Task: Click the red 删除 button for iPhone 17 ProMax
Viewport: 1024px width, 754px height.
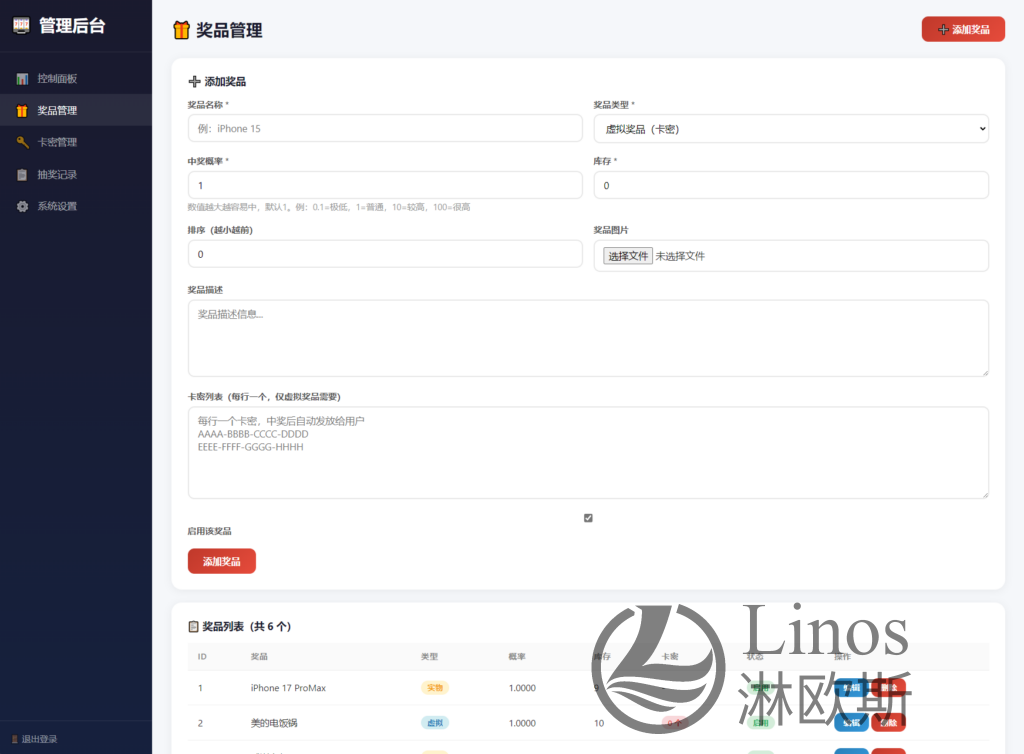Action: pyautogui.click(x=889, y=687)
